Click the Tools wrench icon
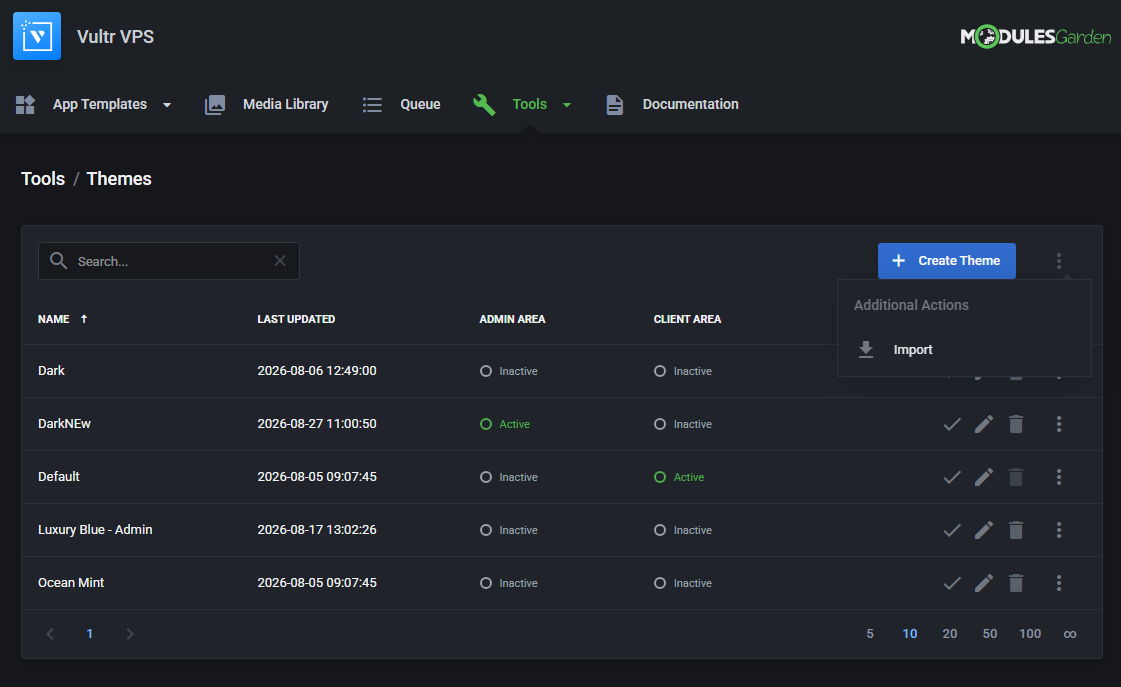1121x687 pixels. coord(484,104)
